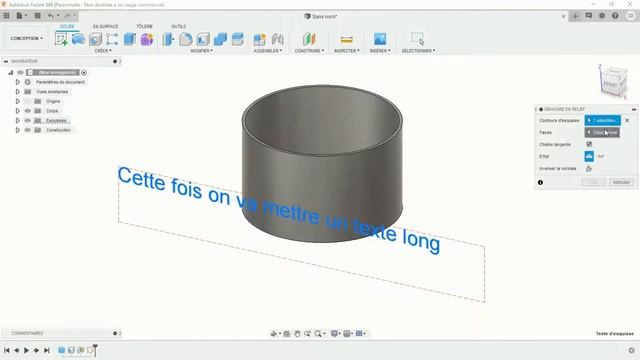
Task: Expand the Esquisses folder
Action: 18,120
